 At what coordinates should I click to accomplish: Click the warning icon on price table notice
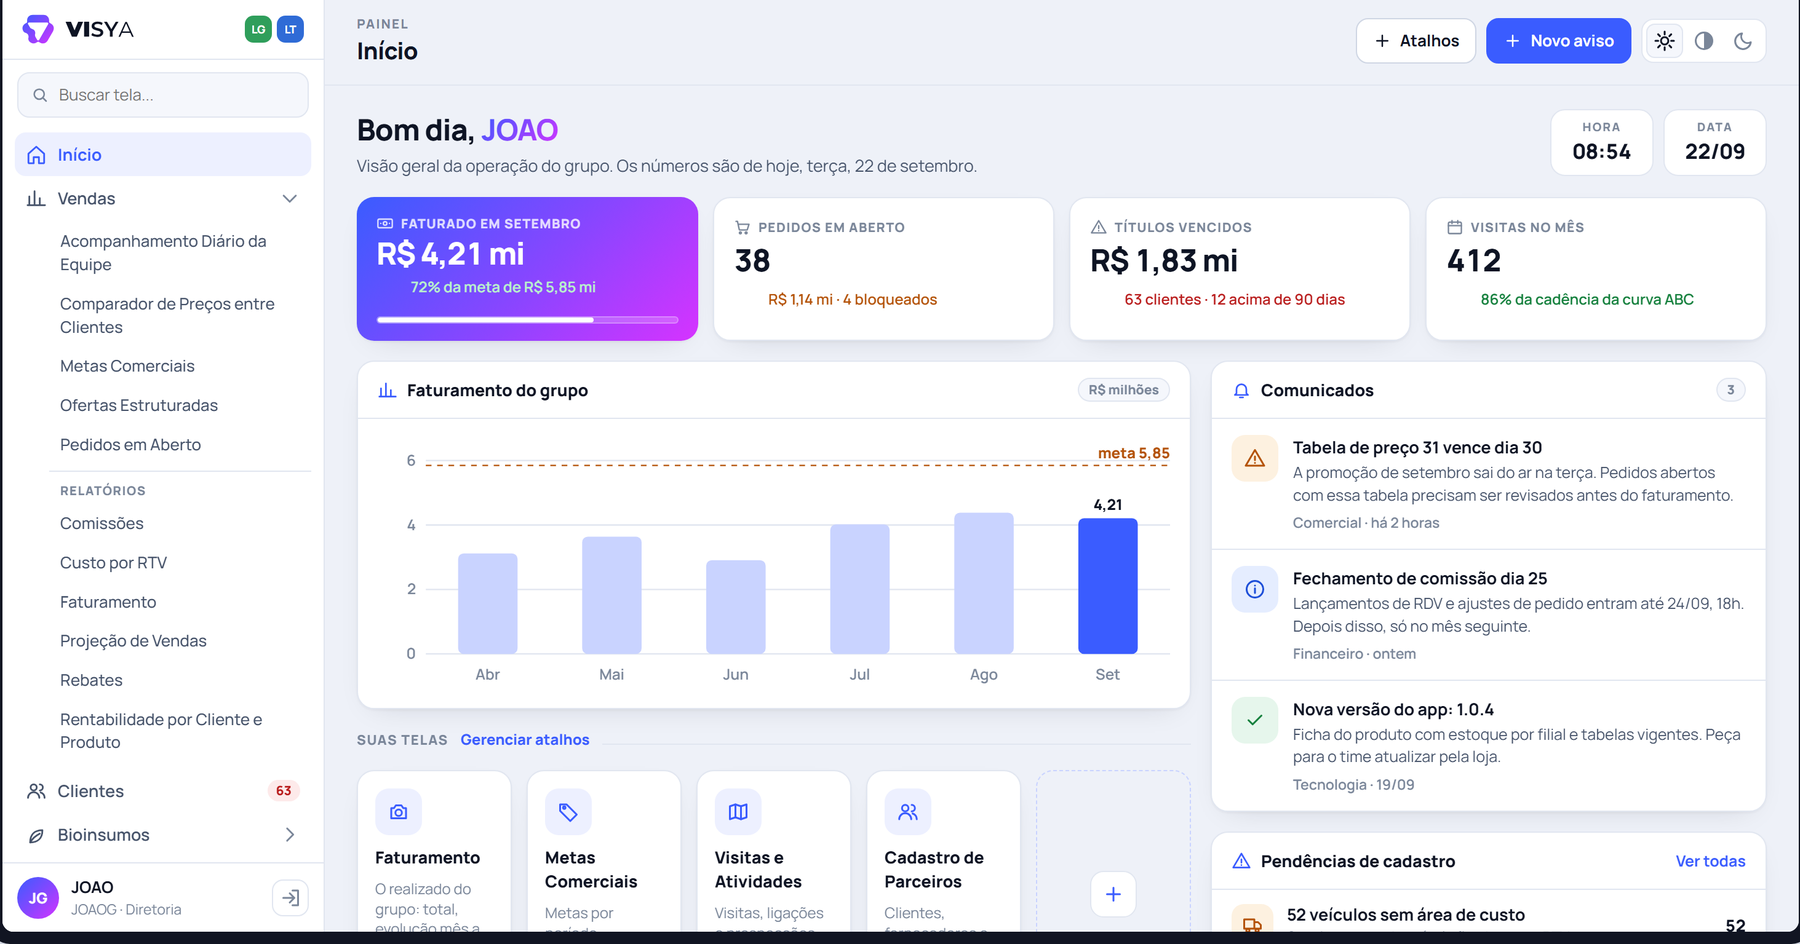[x=1255, y=459]
